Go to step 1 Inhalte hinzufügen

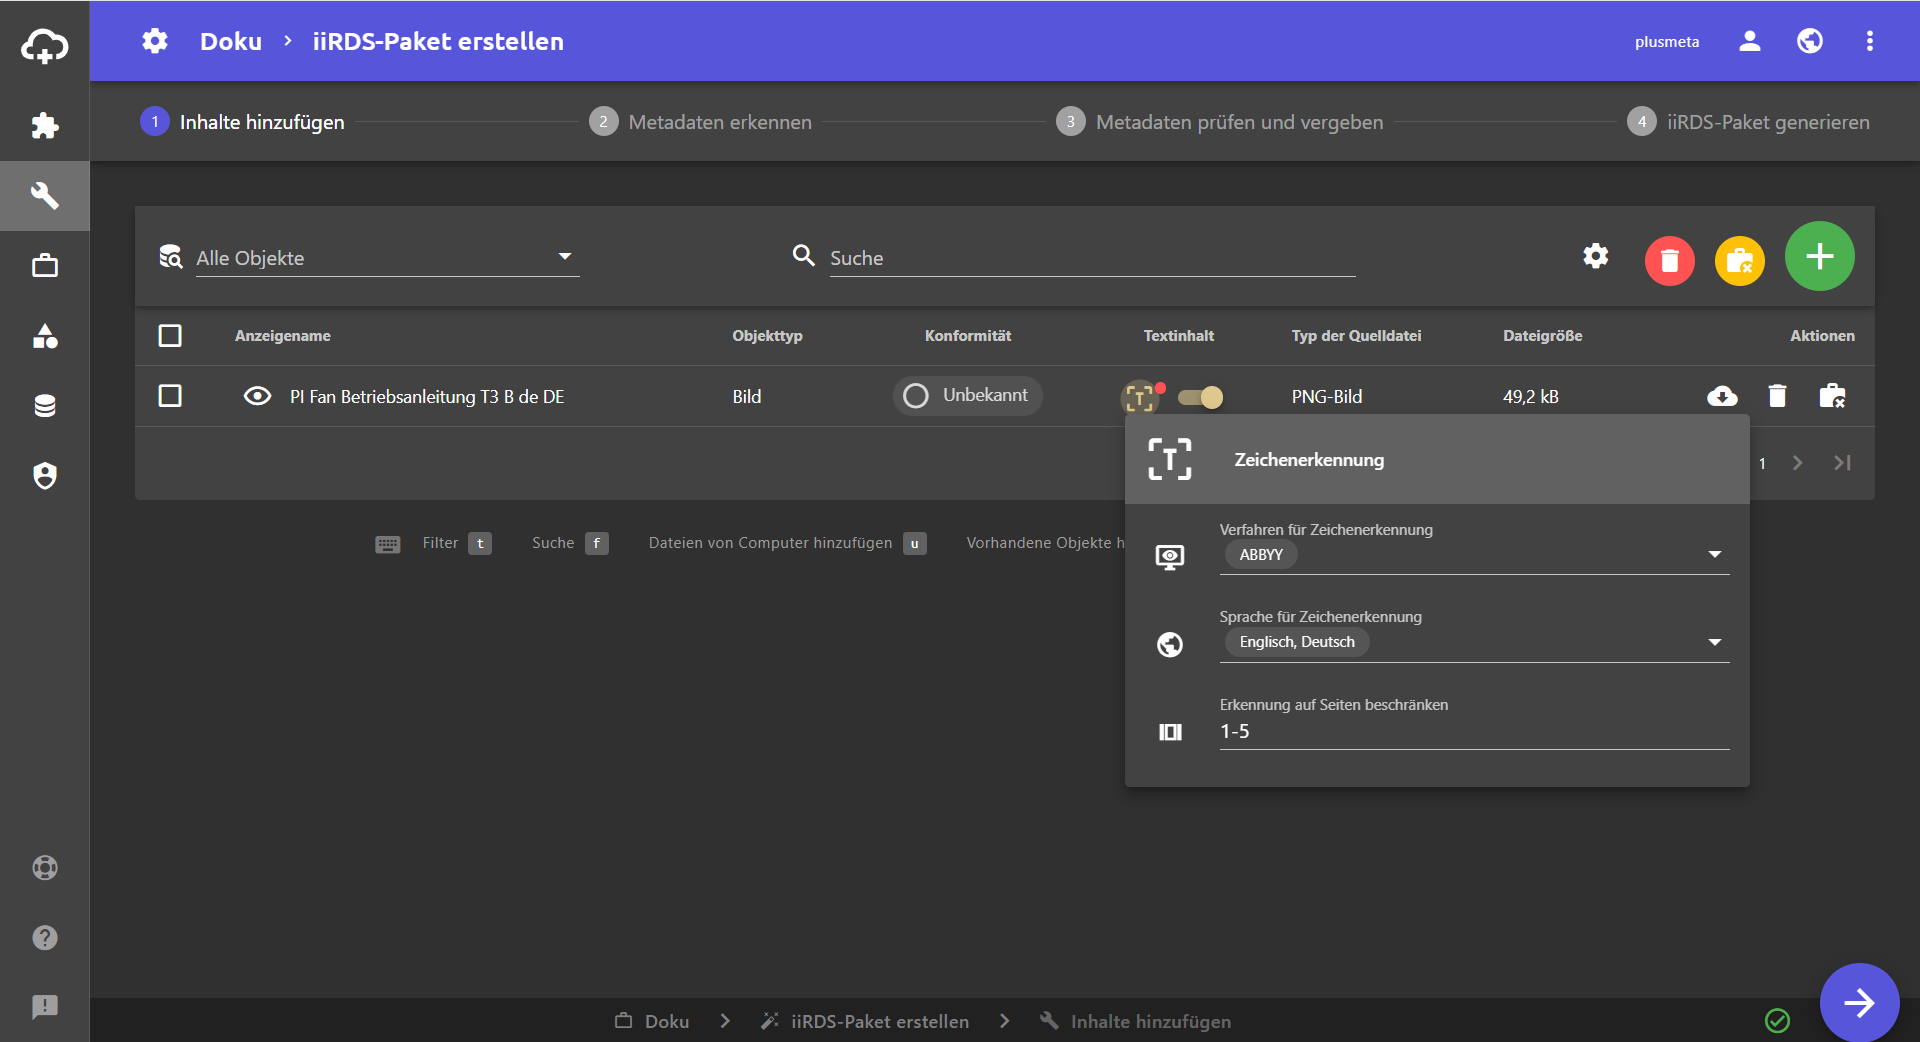pyautogui.click(x=243, y=122)
